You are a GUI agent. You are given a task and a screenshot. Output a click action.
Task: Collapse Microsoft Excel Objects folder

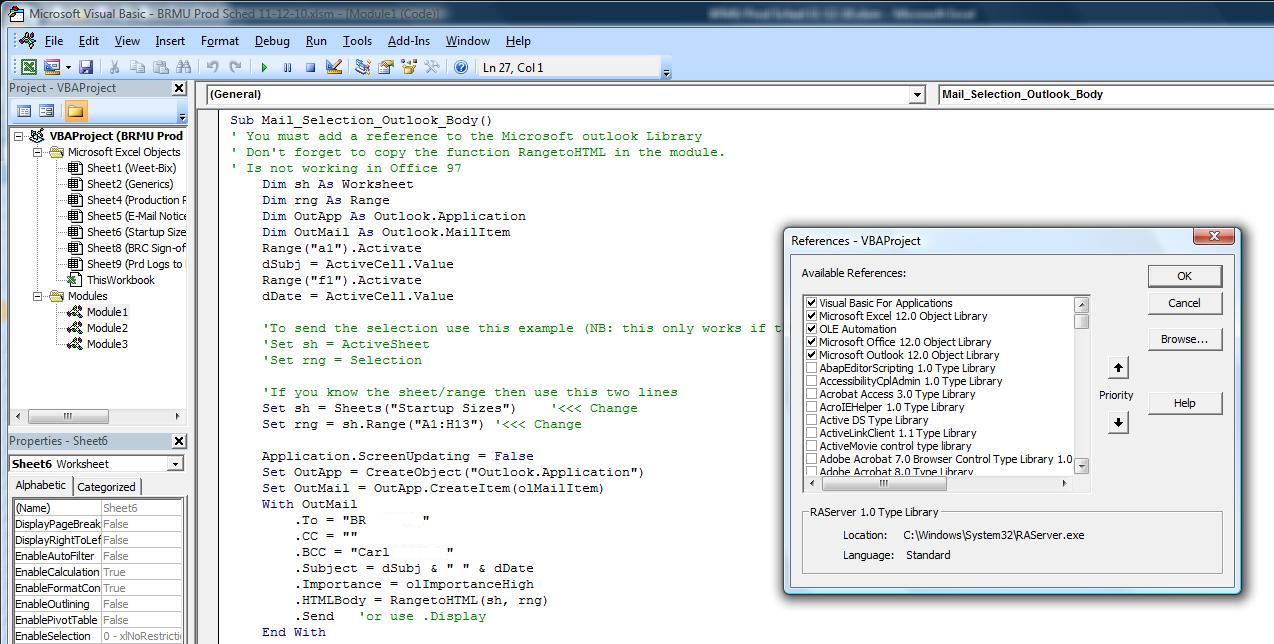(37, 152)
